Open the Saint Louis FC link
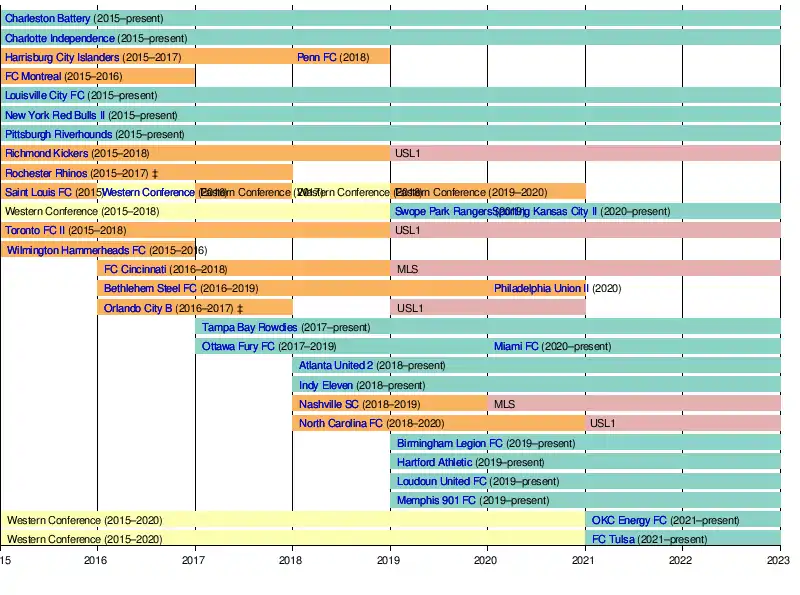 (x=38, y=192)
